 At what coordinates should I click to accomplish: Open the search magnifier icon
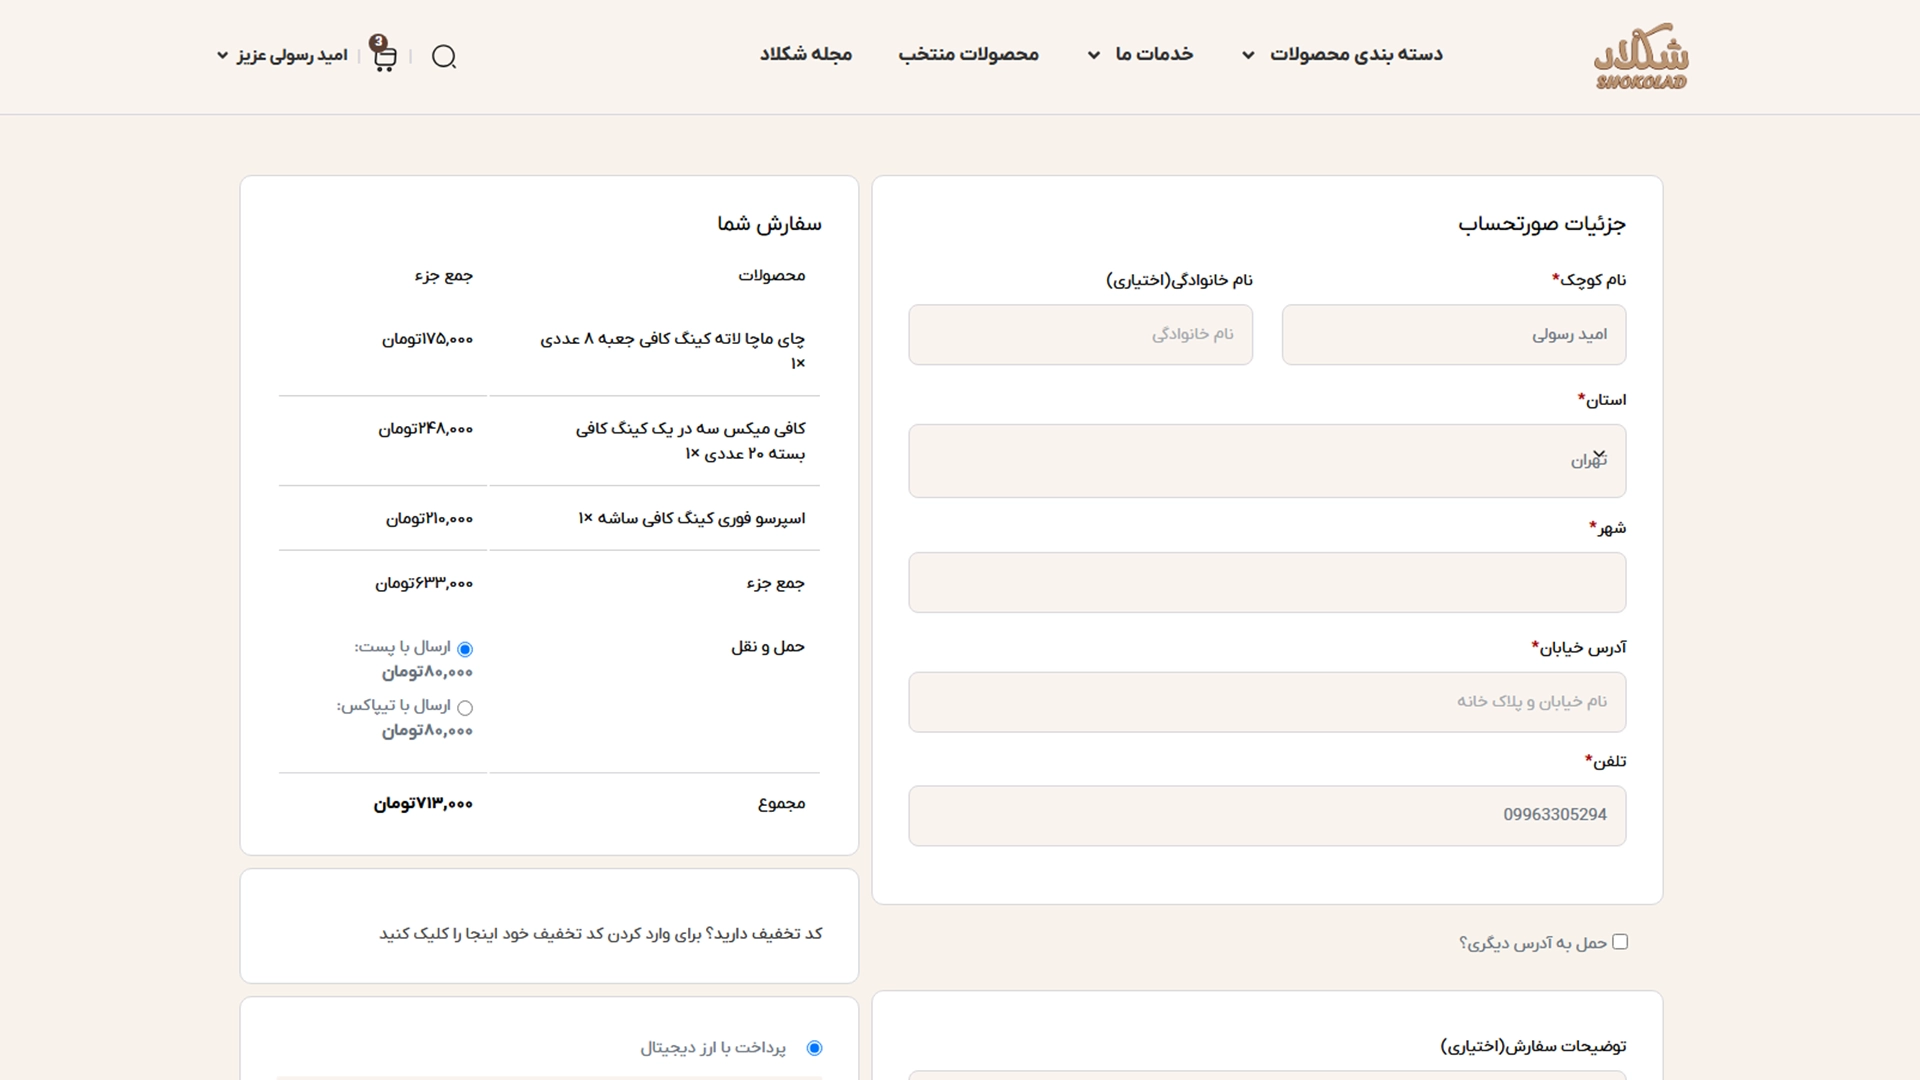pos(444,56)
